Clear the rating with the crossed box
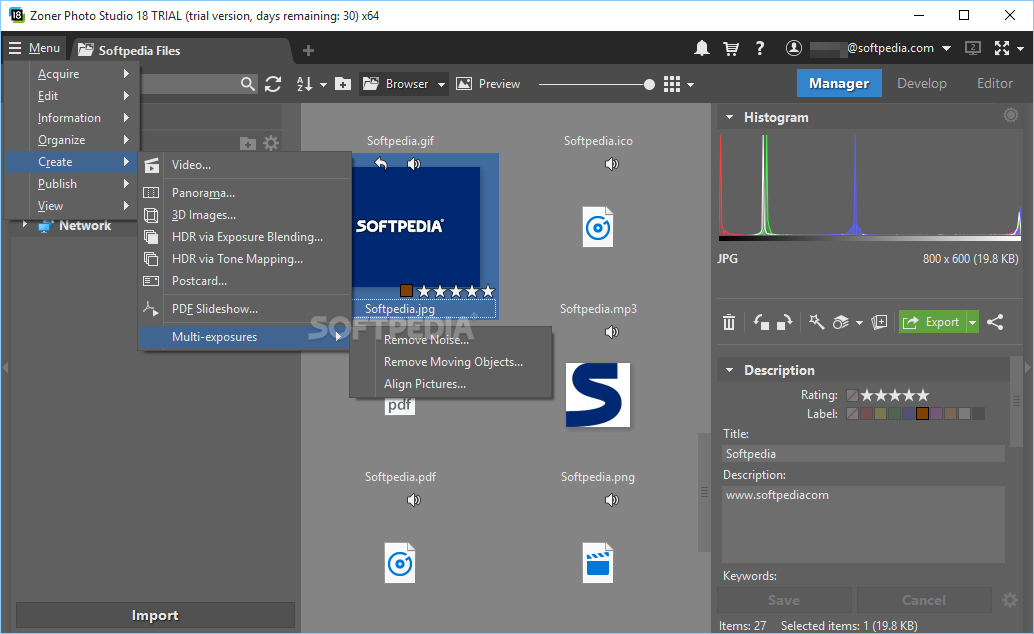 (853, 395)
